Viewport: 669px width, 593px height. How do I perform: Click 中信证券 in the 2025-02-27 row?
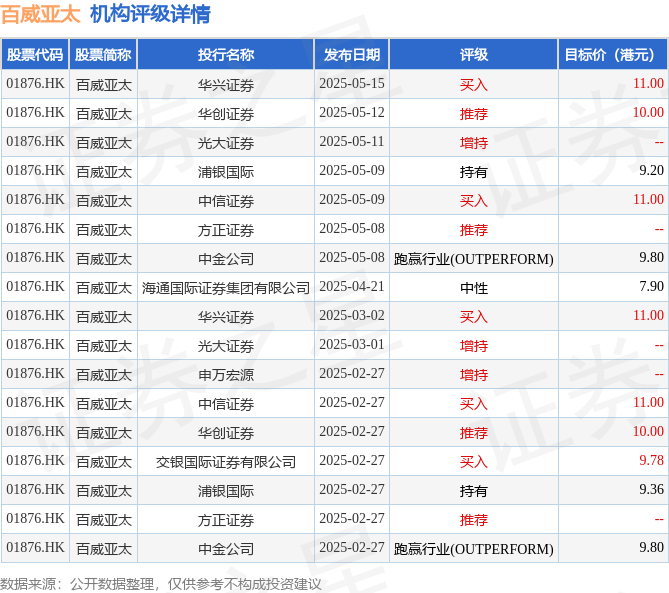(226, 404)
